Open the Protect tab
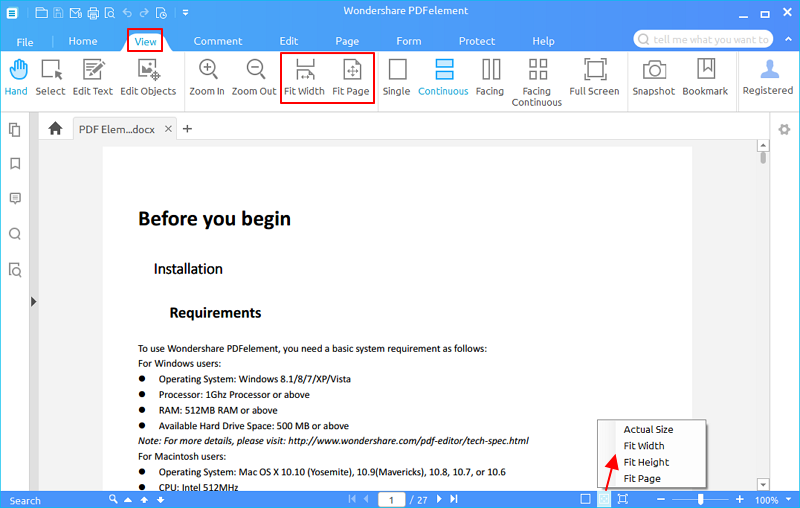Viewport: 800px width, 508px height. coord(477,41)
